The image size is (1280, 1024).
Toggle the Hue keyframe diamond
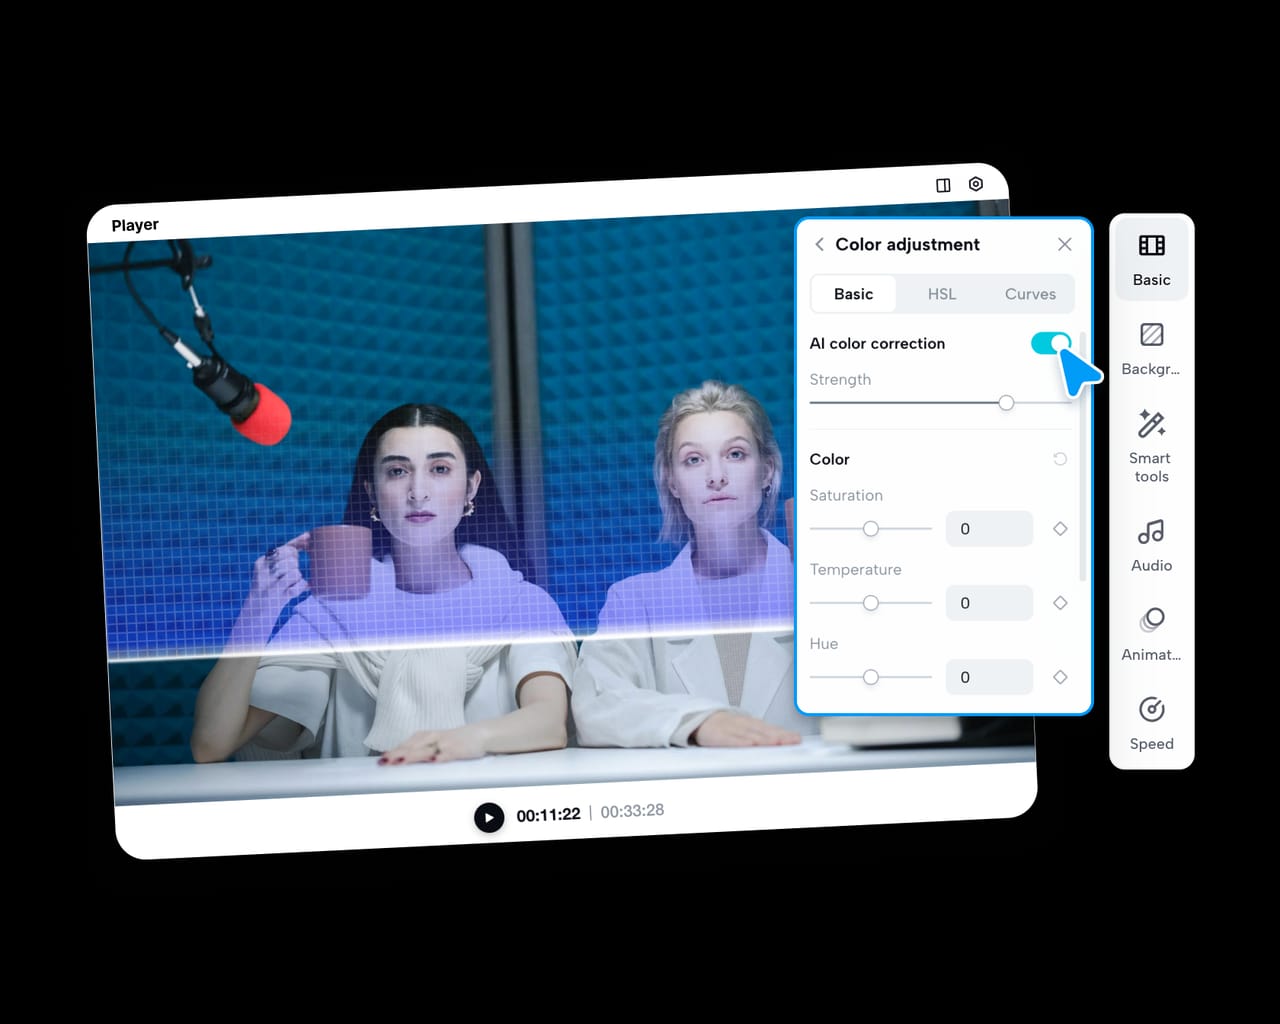point(1060,677)
